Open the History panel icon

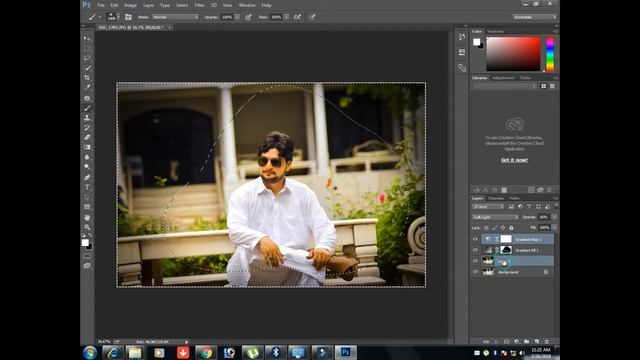click(x=462, y=37)
